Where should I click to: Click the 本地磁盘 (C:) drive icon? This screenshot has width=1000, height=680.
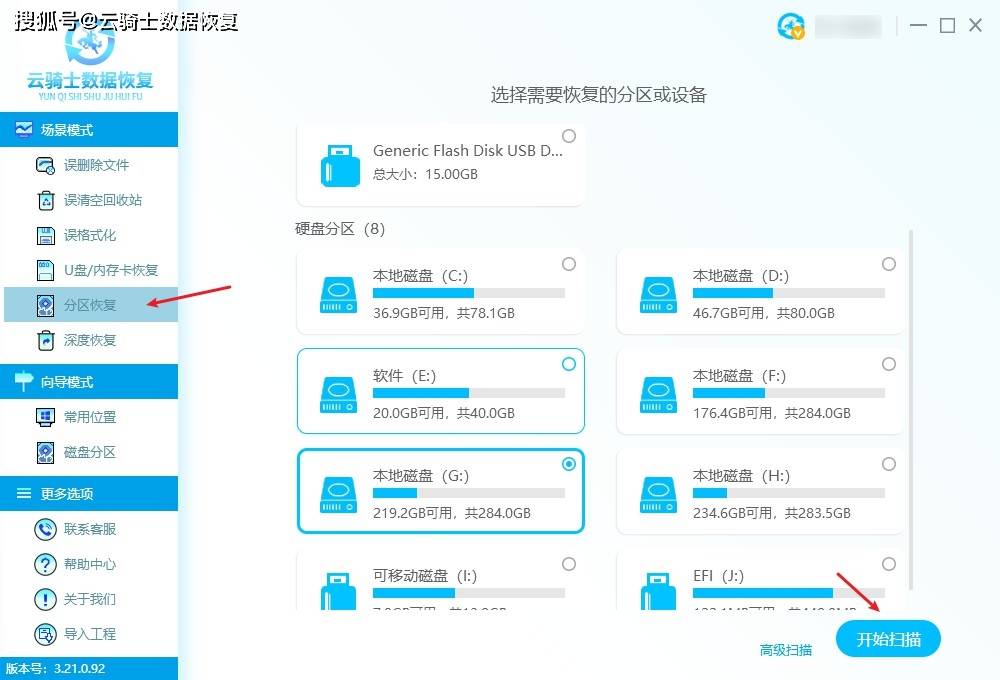click(x=339, y=295)
